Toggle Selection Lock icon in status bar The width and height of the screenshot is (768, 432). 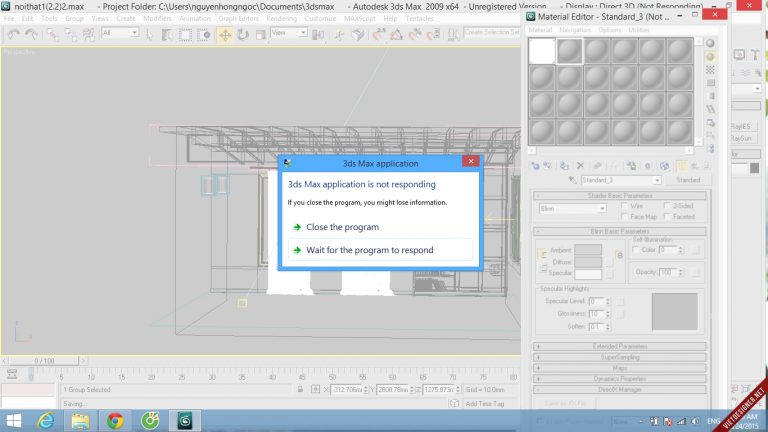300,389
